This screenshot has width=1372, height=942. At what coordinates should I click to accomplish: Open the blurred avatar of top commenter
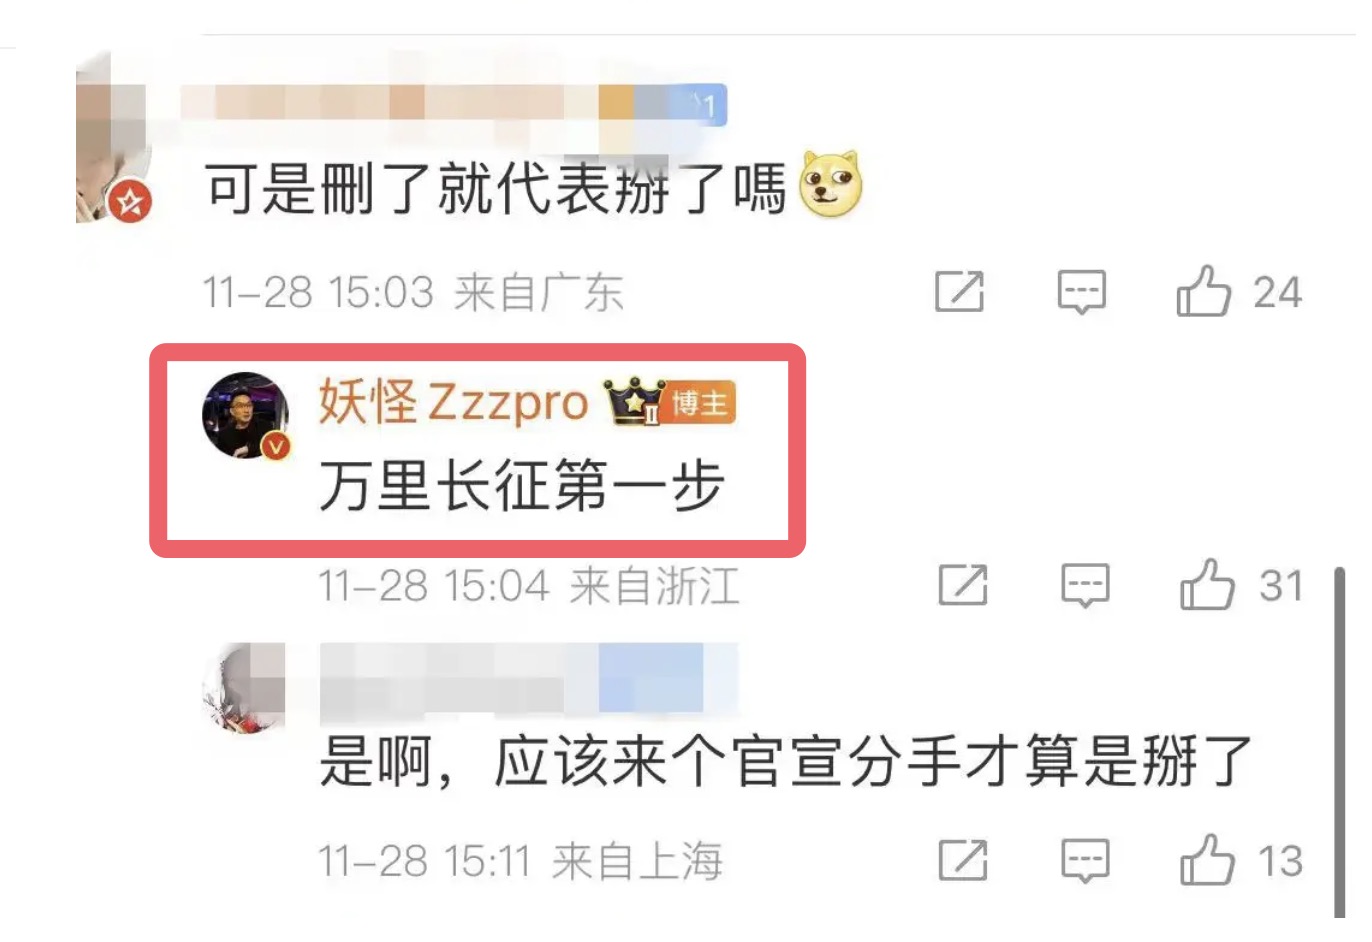[113, 138]
